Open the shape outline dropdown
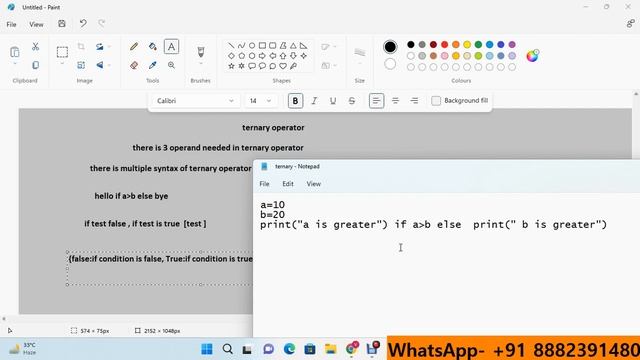Screen dimensions: 640x360 pyautogui.click(x=329, y=47)
